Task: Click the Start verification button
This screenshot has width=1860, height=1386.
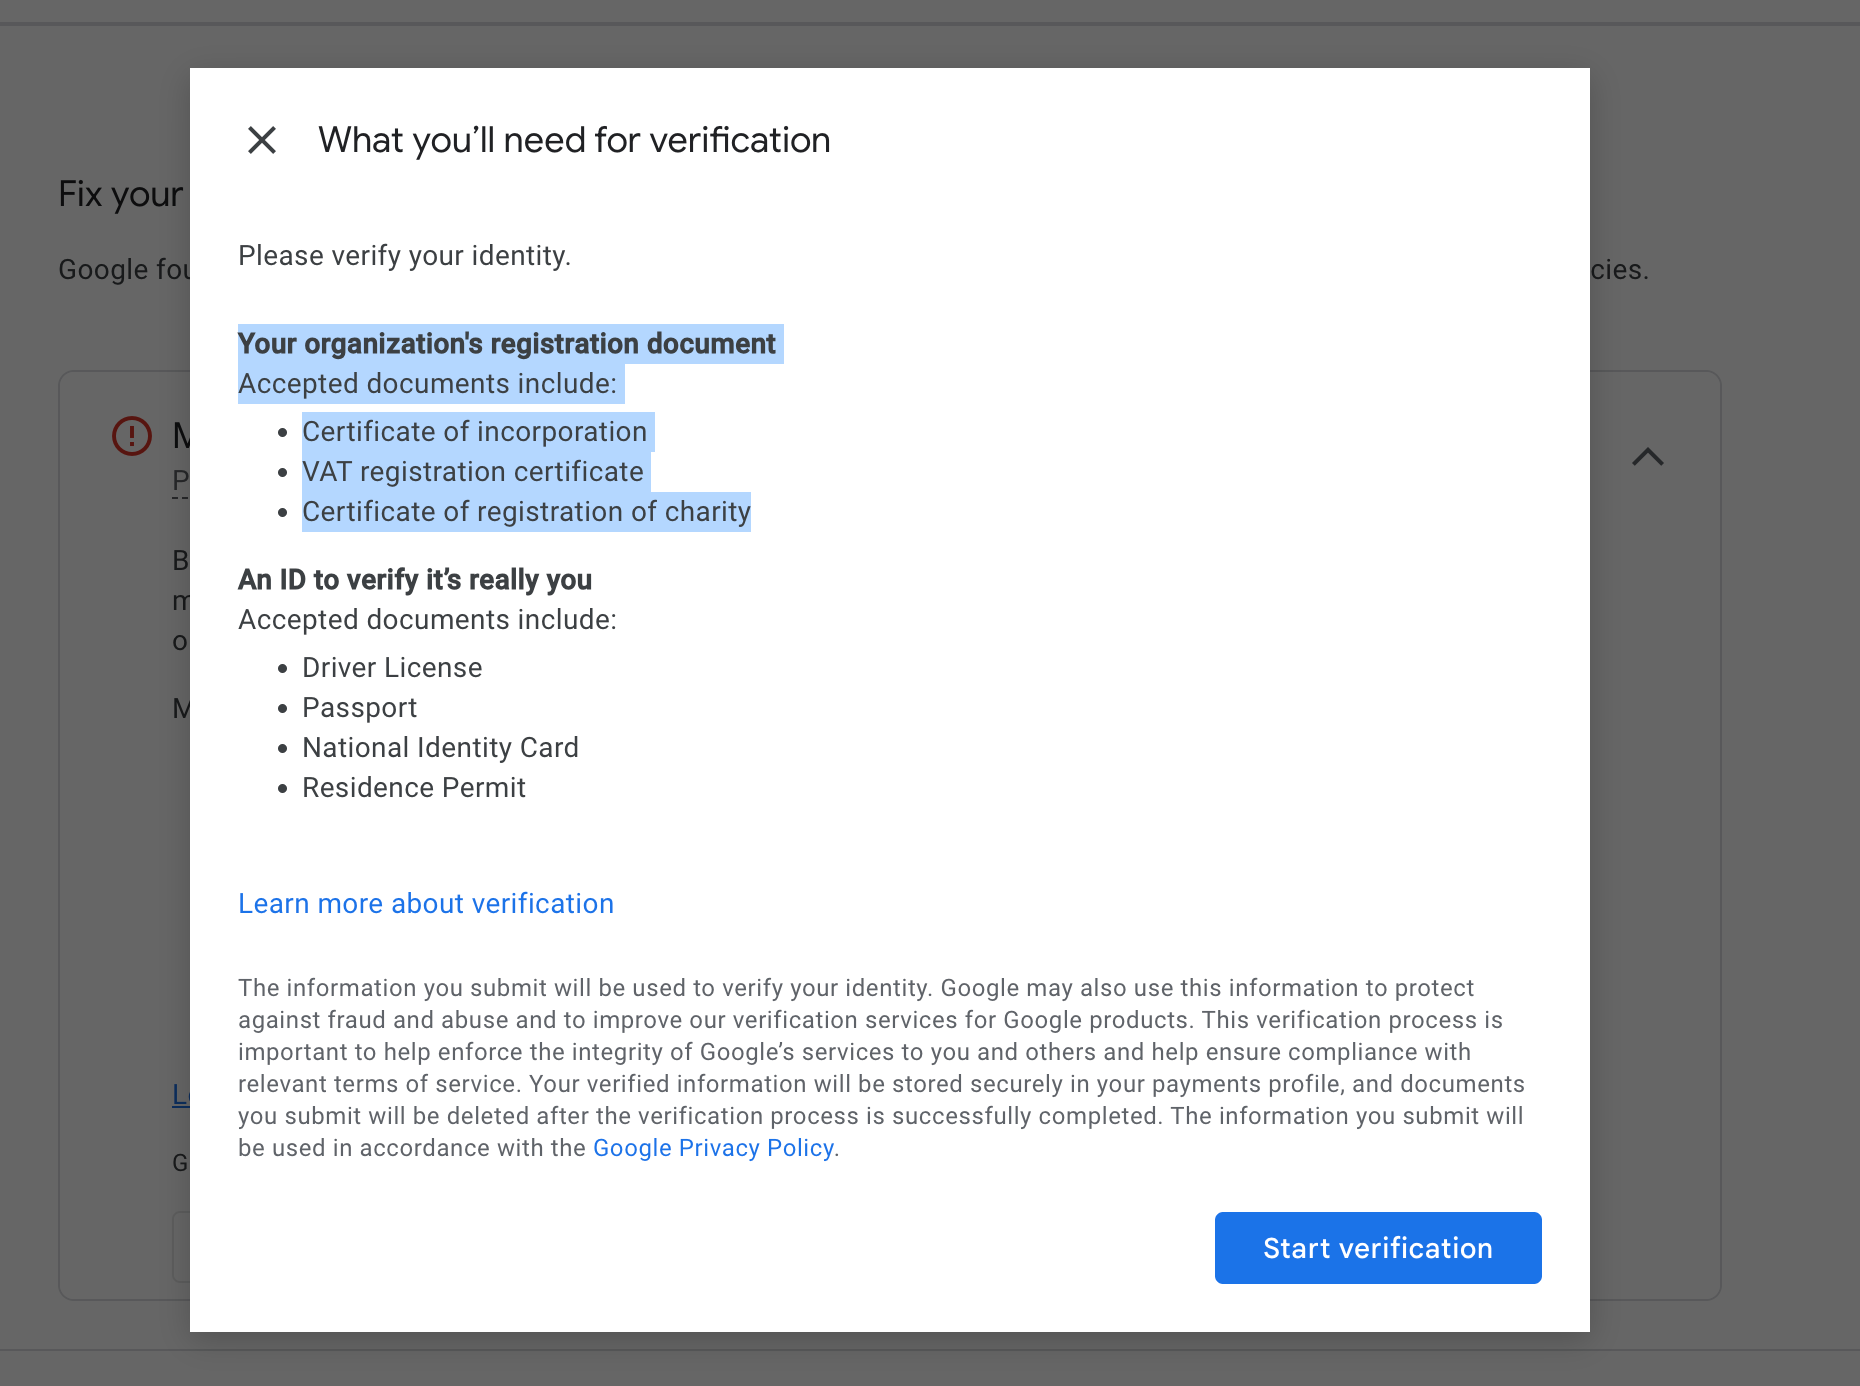Action: [x=1377, y=1248]
